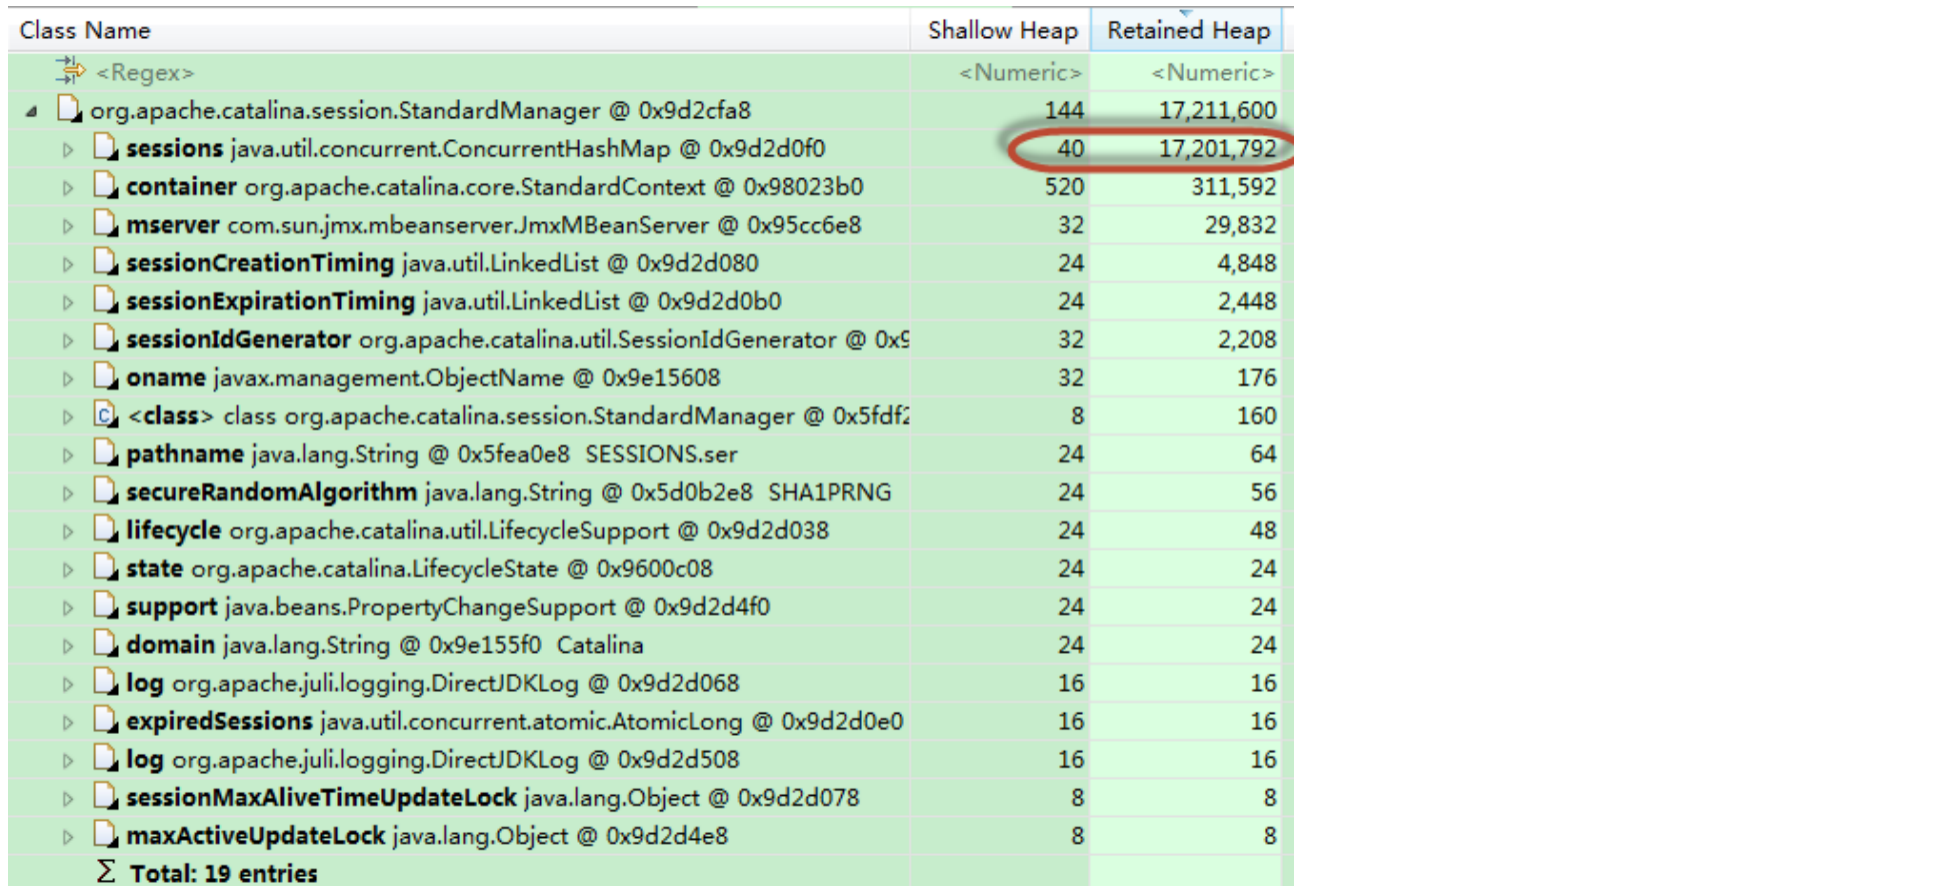
Task: Click the object icon beside expiredSessions
Action: pos(105,719)
